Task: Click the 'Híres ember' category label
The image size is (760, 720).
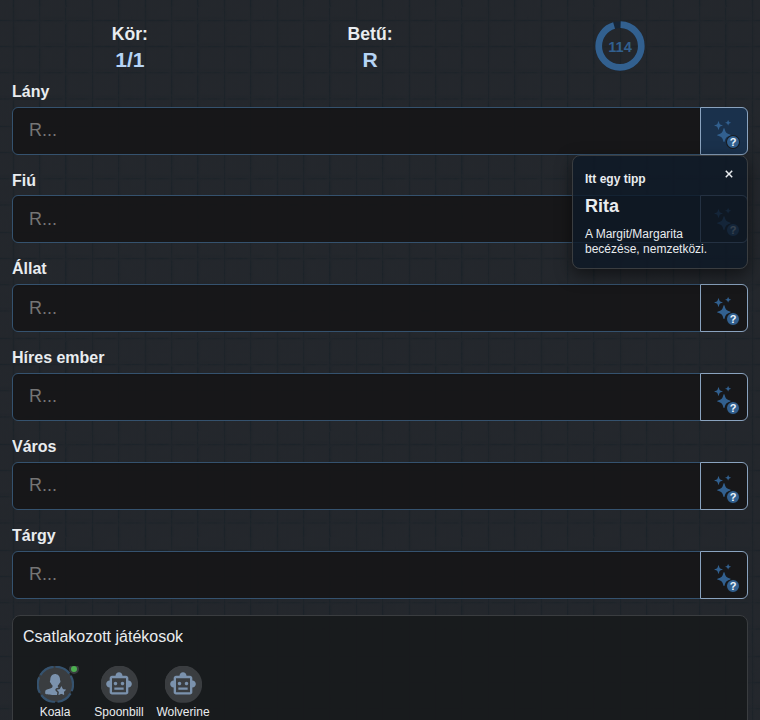Action: point(58,358)
